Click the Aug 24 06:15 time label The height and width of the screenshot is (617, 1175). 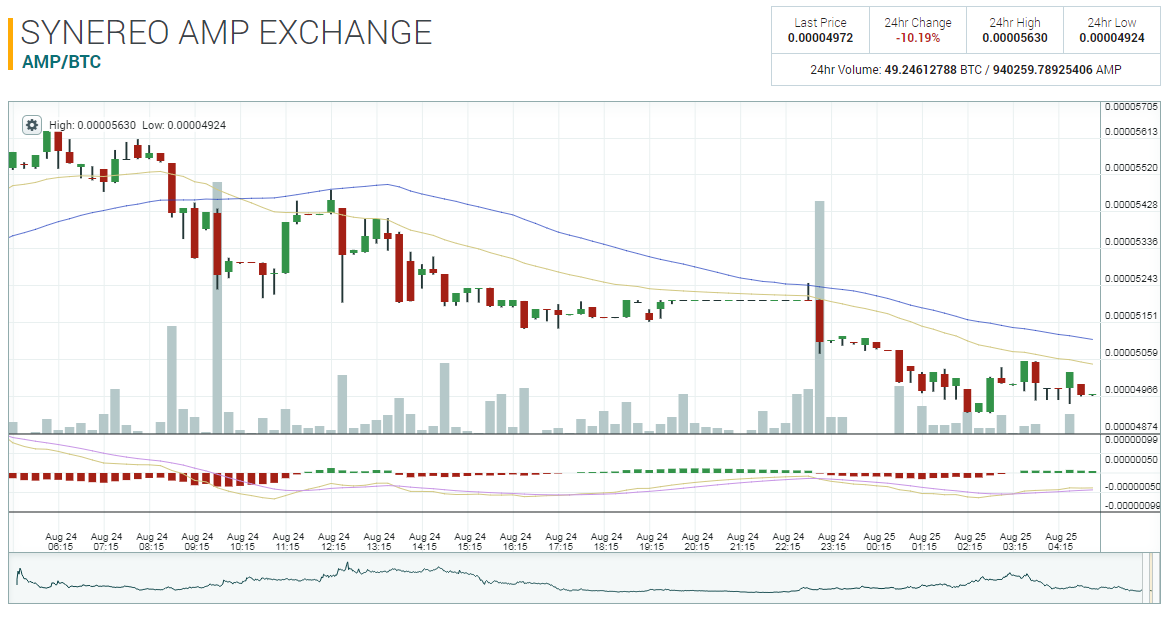click(61, 541)
